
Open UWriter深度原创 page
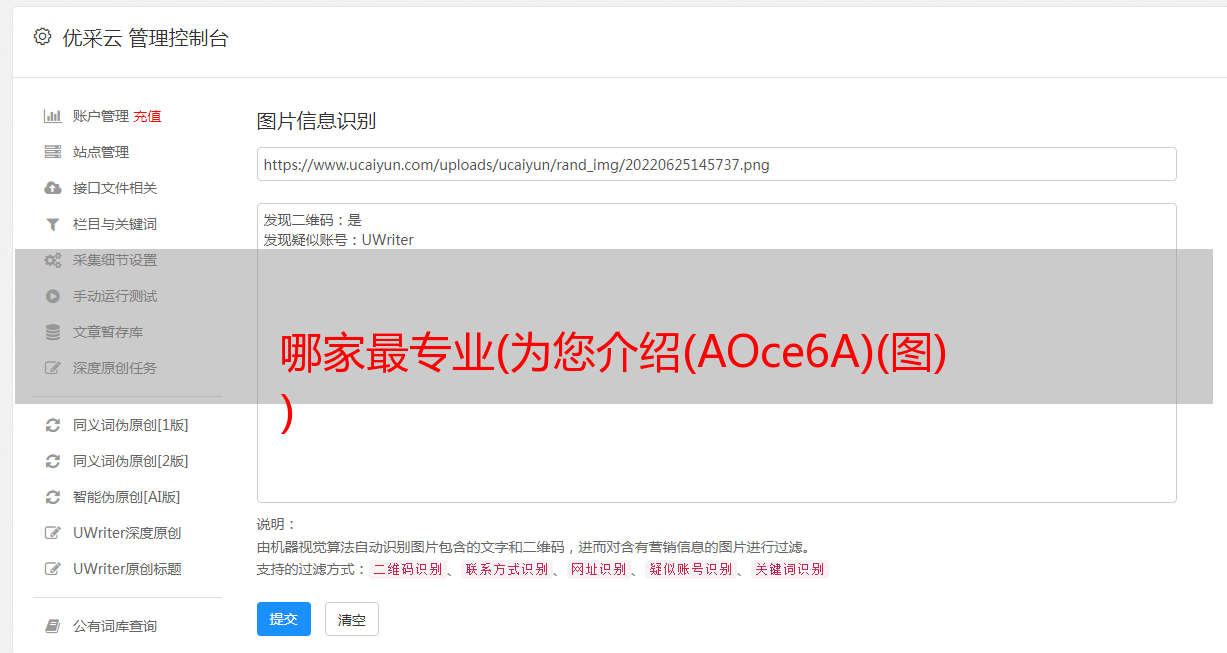click(x=127, y=533)
